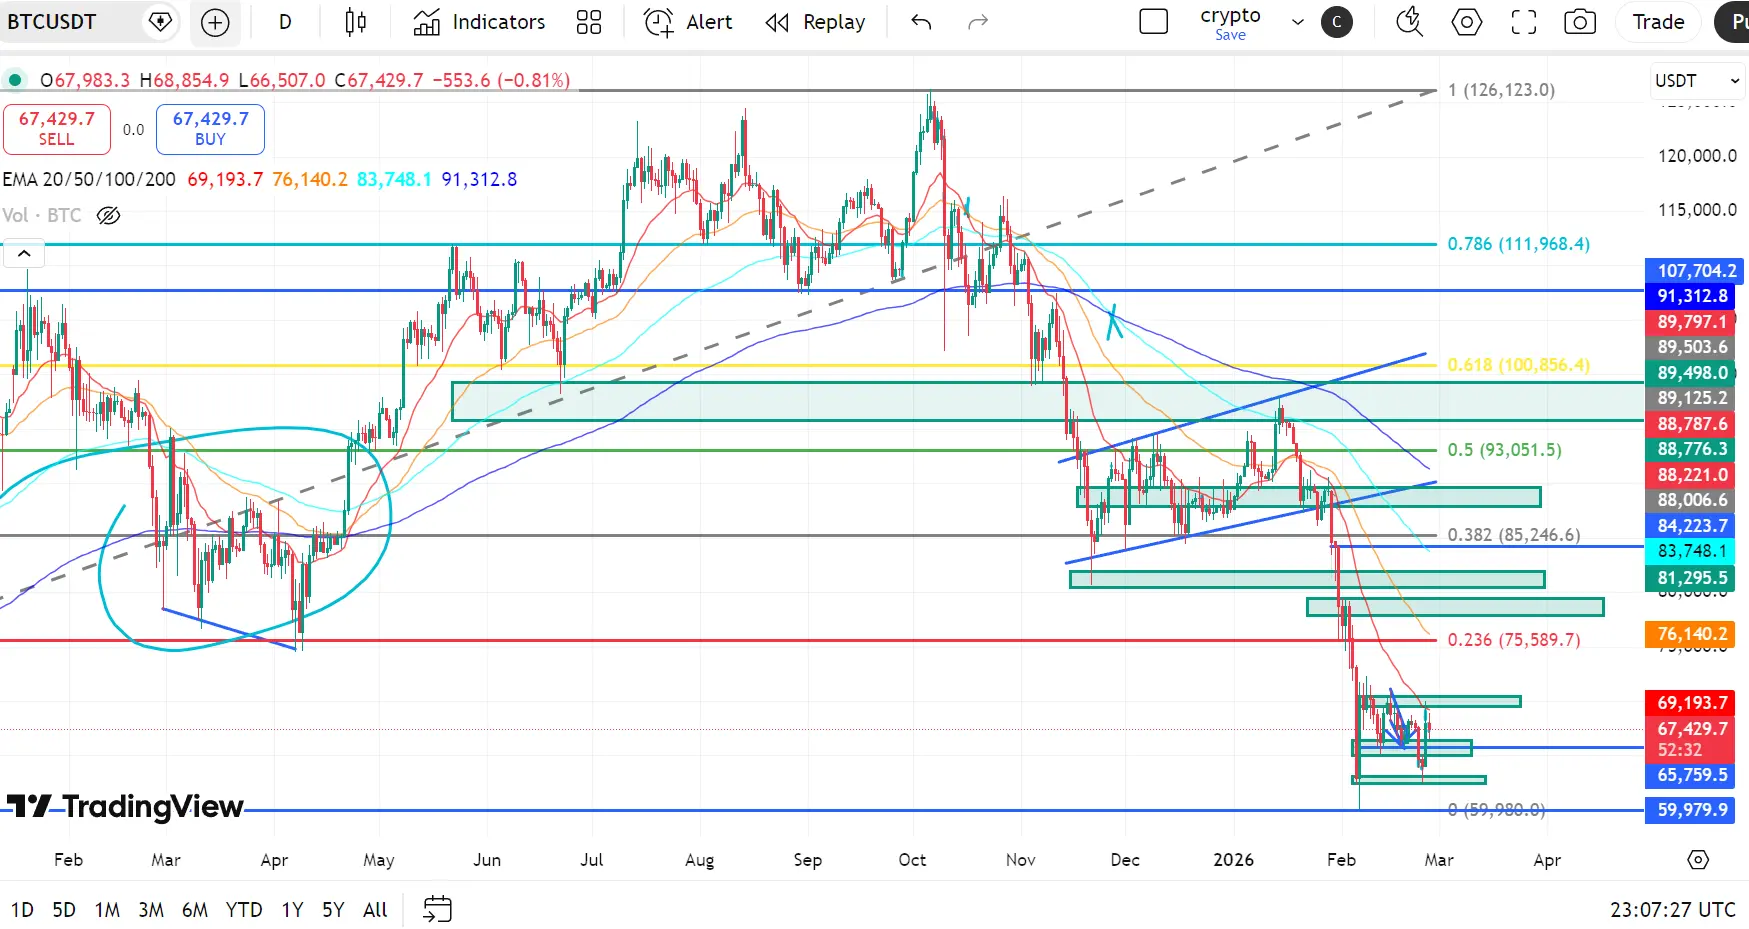The image size is (1749, 929).
Task: Take a chart snapshot with the camera icon
Action: tap(1580, 22)
